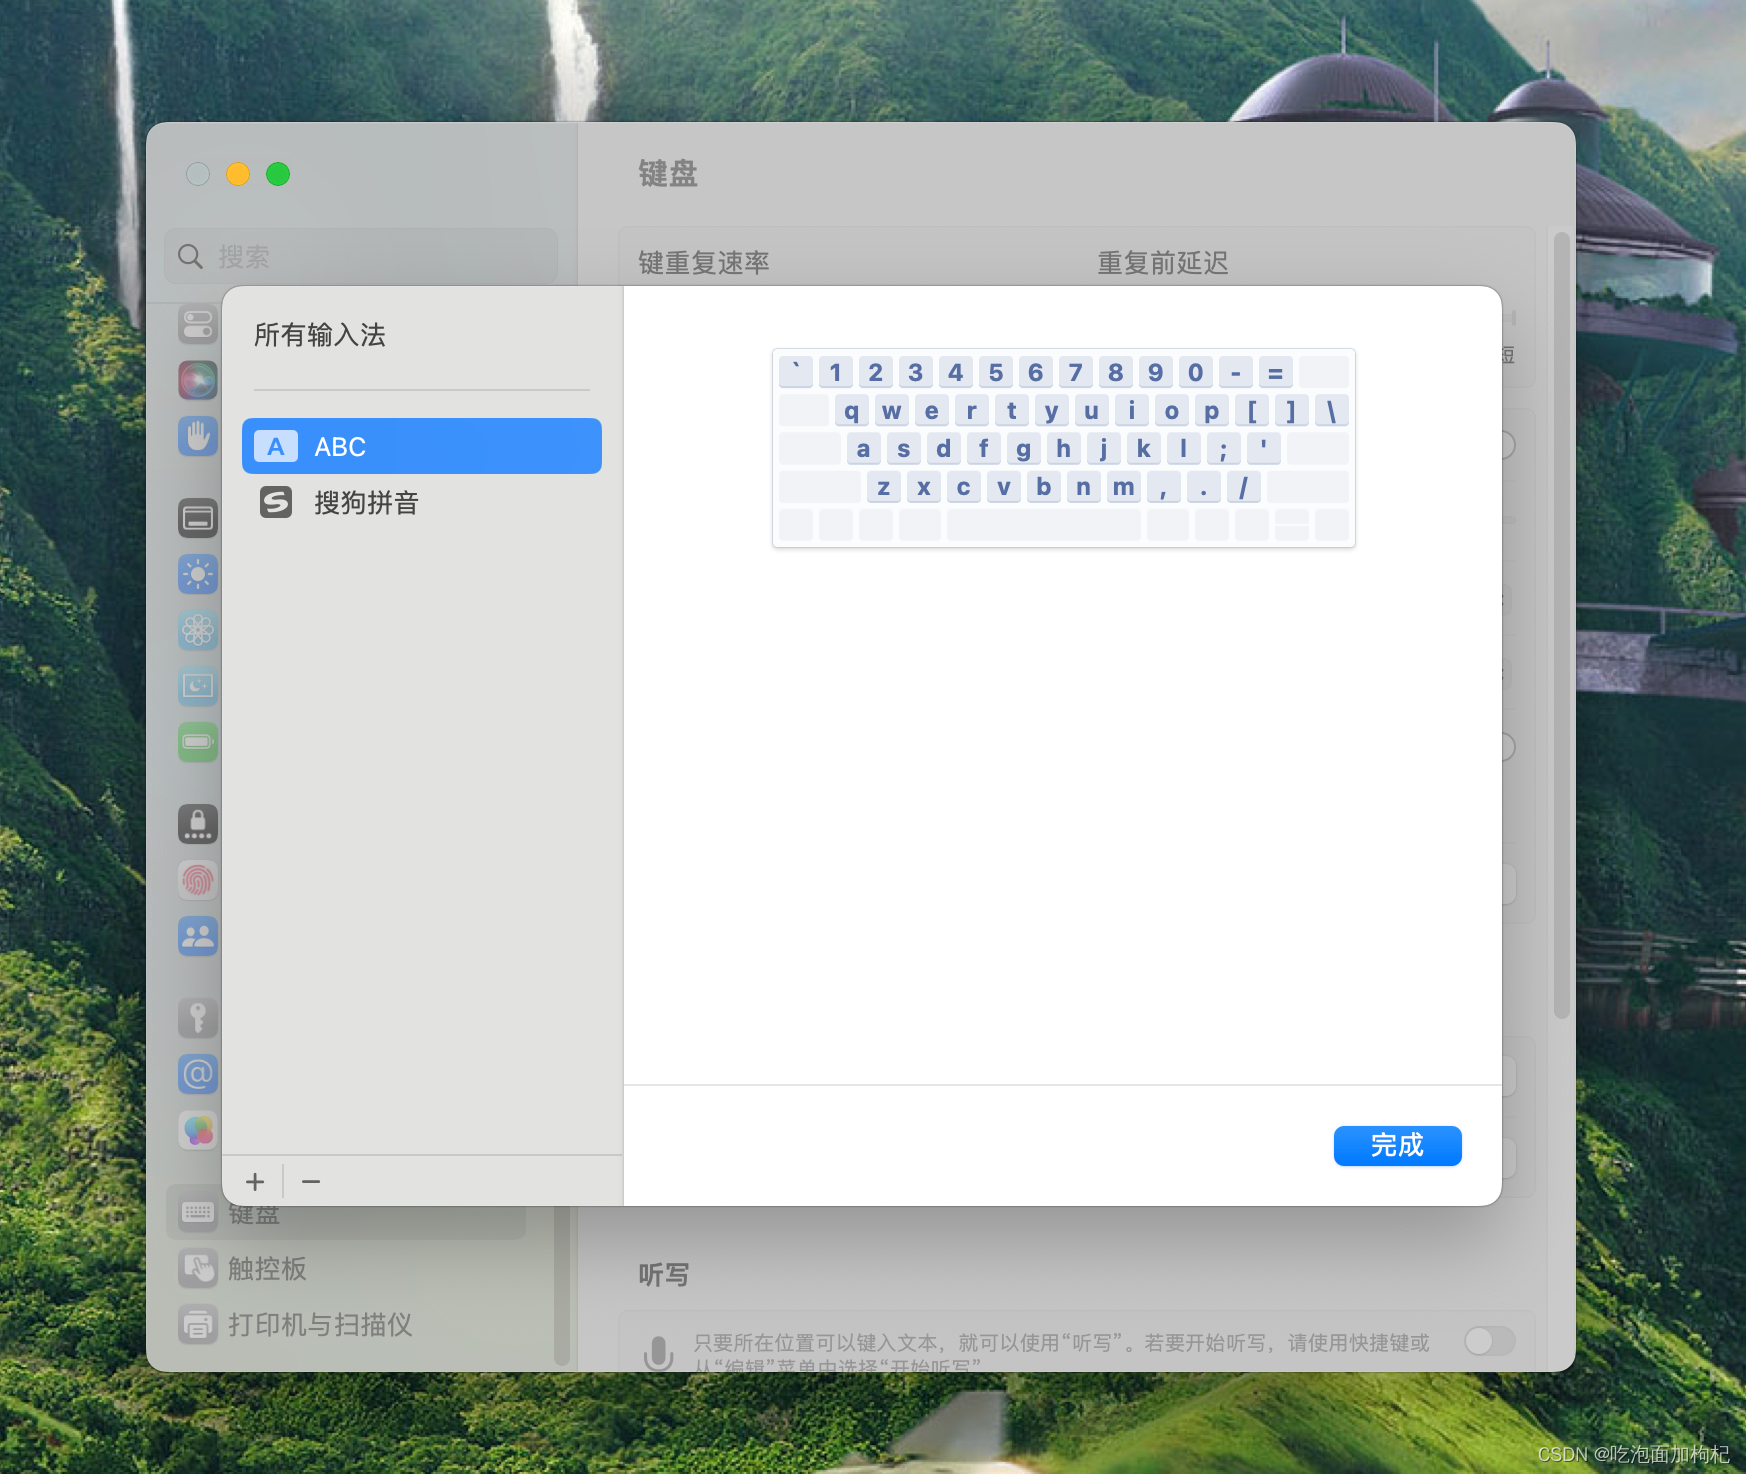Screen dimensions: 1746x1474
Task: Open Siri settings icon in the sidebar
Action: [x=198, y=380]
